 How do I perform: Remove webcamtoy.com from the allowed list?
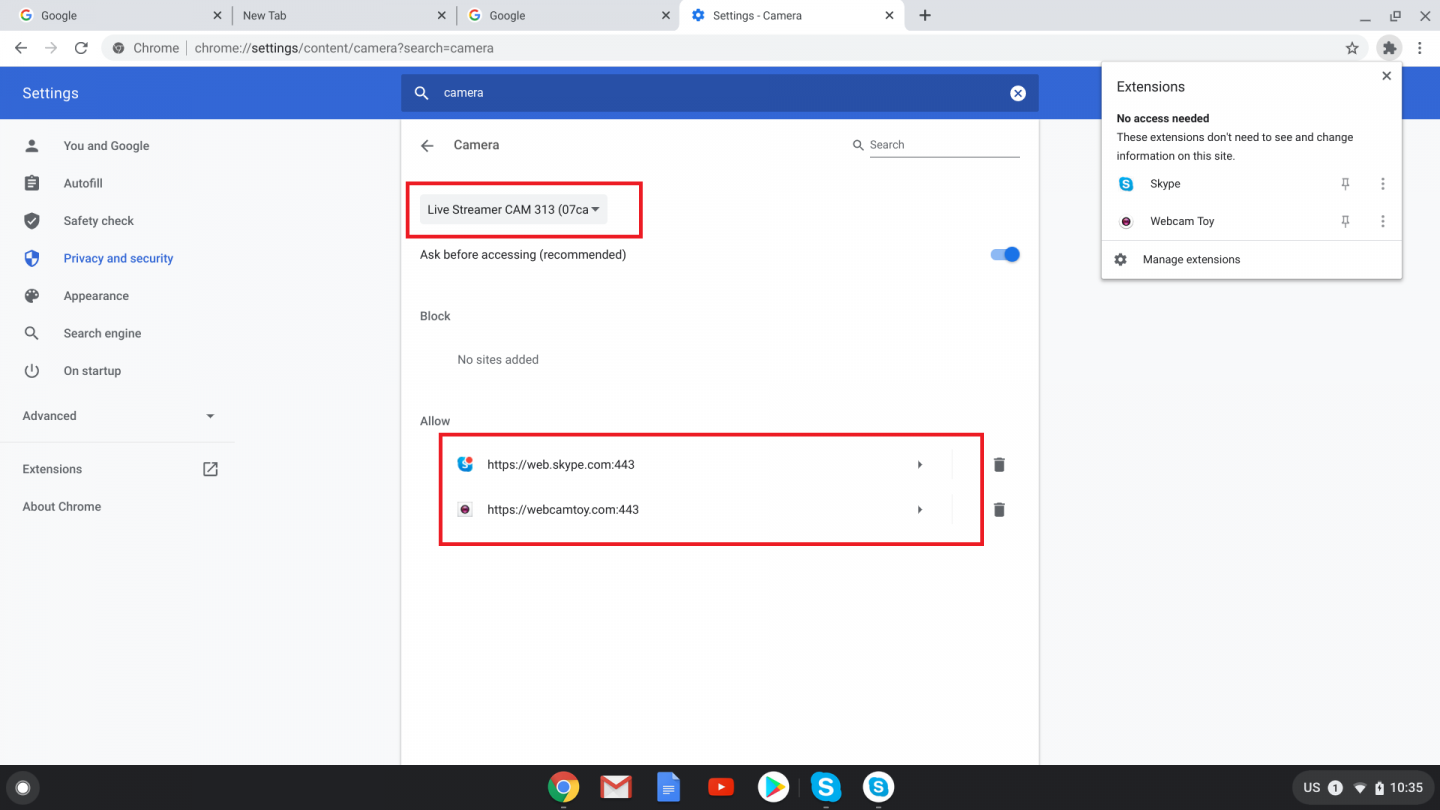pos(998,510)
